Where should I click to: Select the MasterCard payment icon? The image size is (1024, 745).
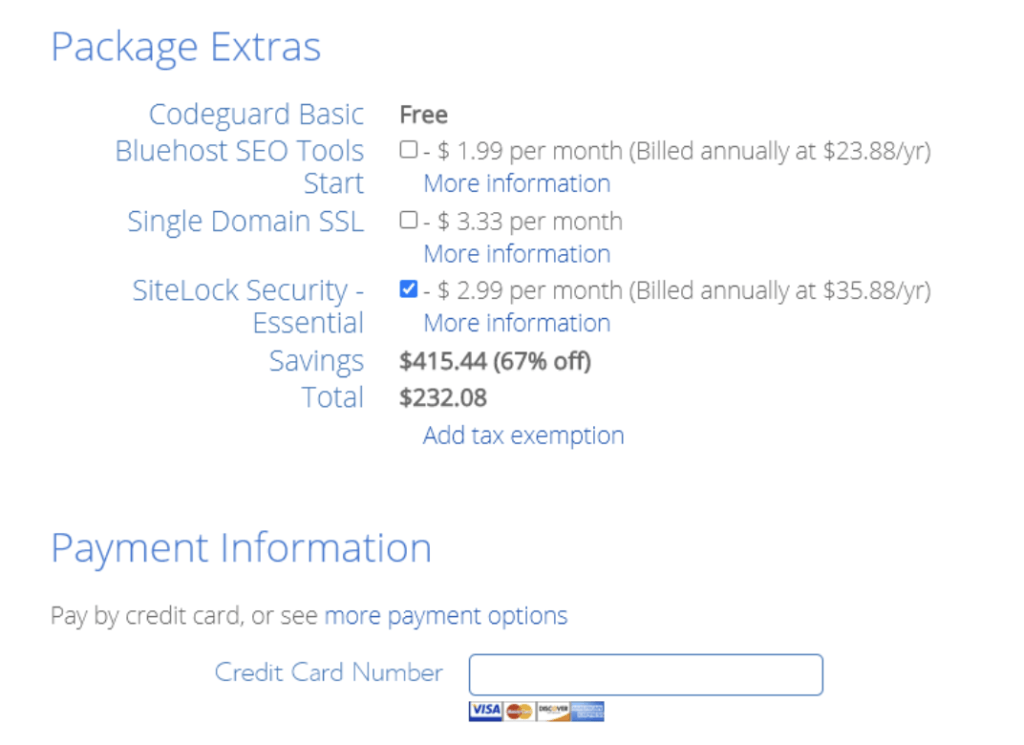[x=519, y=711]
